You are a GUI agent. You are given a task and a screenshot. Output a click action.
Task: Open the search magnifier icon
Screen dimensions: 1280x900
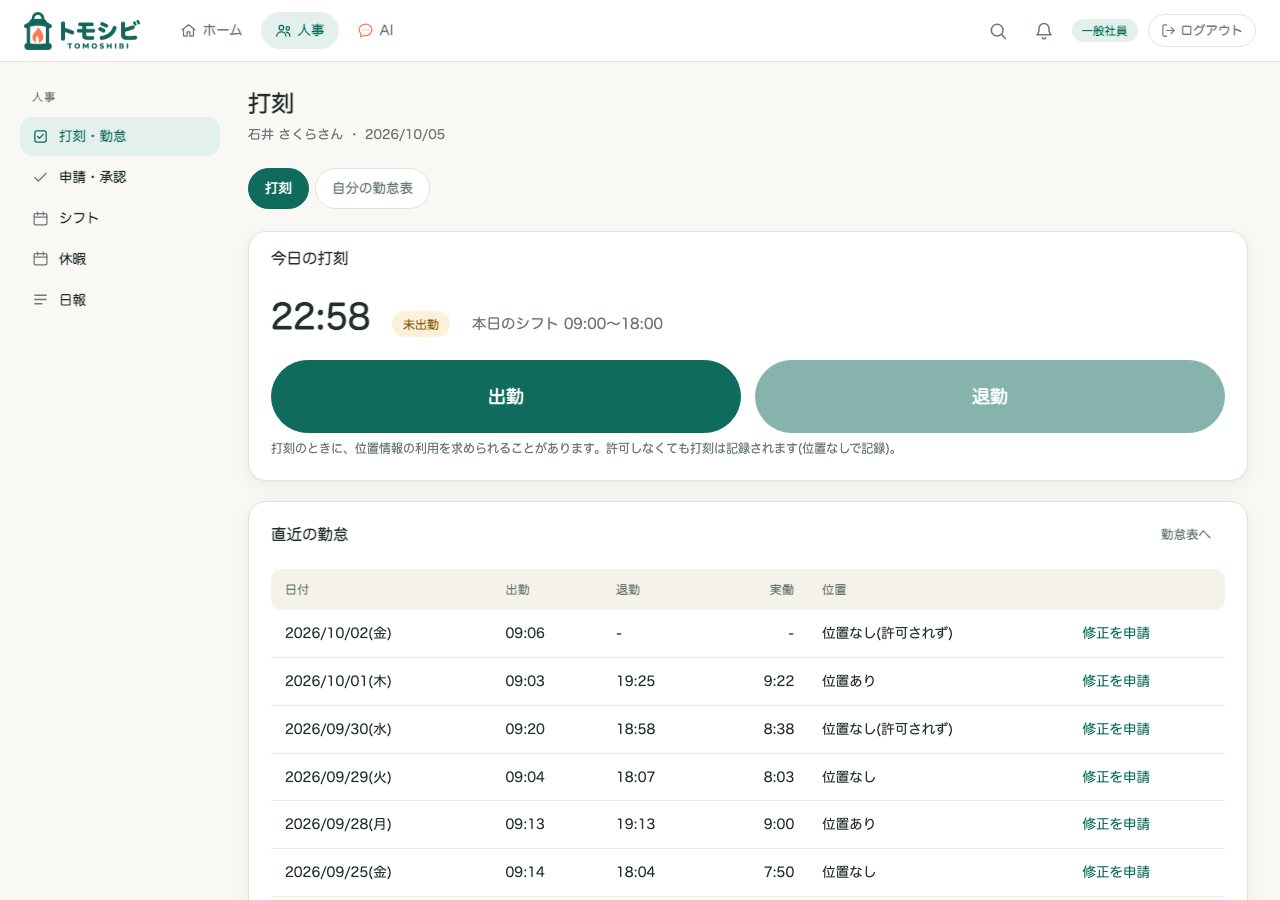pyautogui.click(x=998, y=31)
